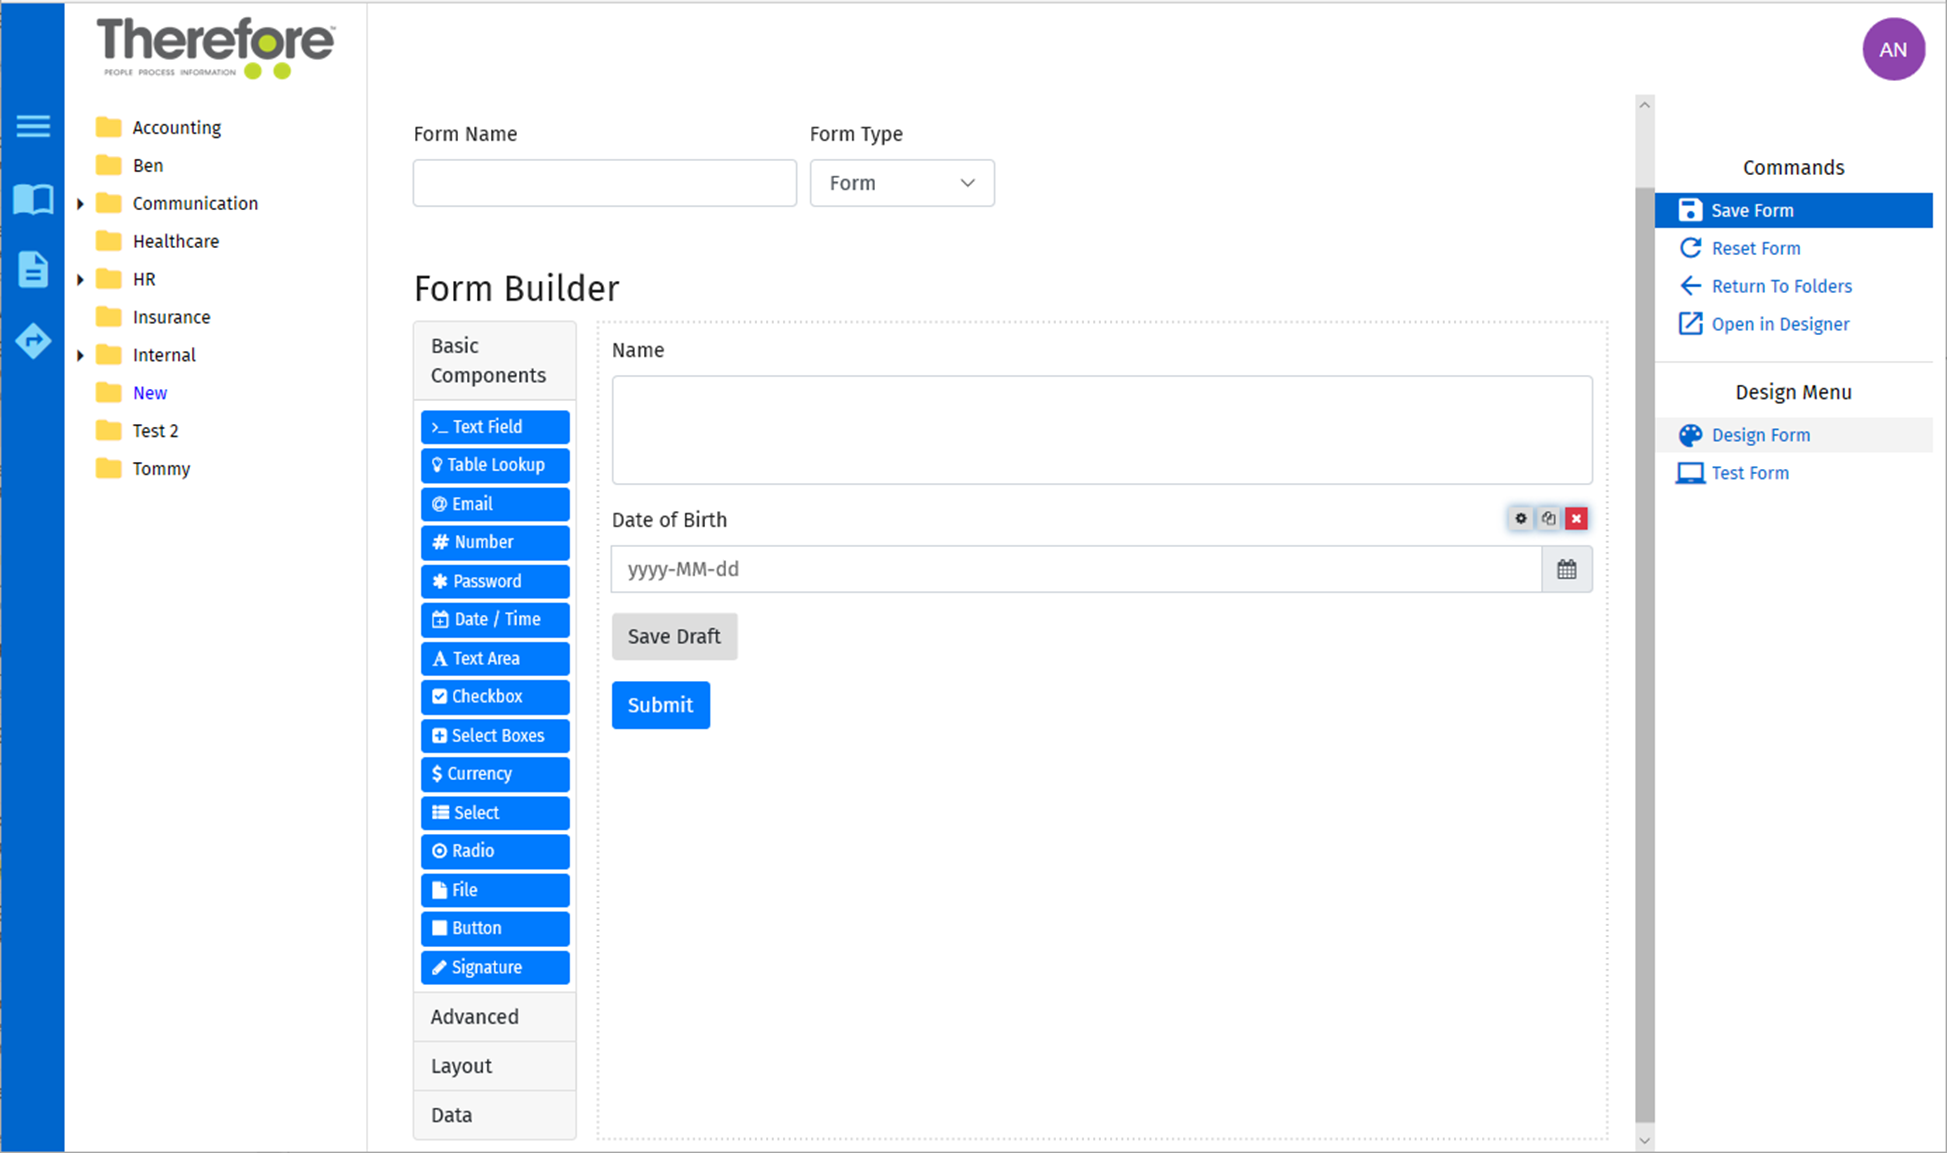Image resolution: width=1947 pixels, height=1153 pixels.
Task: Click the Date of Birth settings gear icon
Action: [x=1520, y=519]
